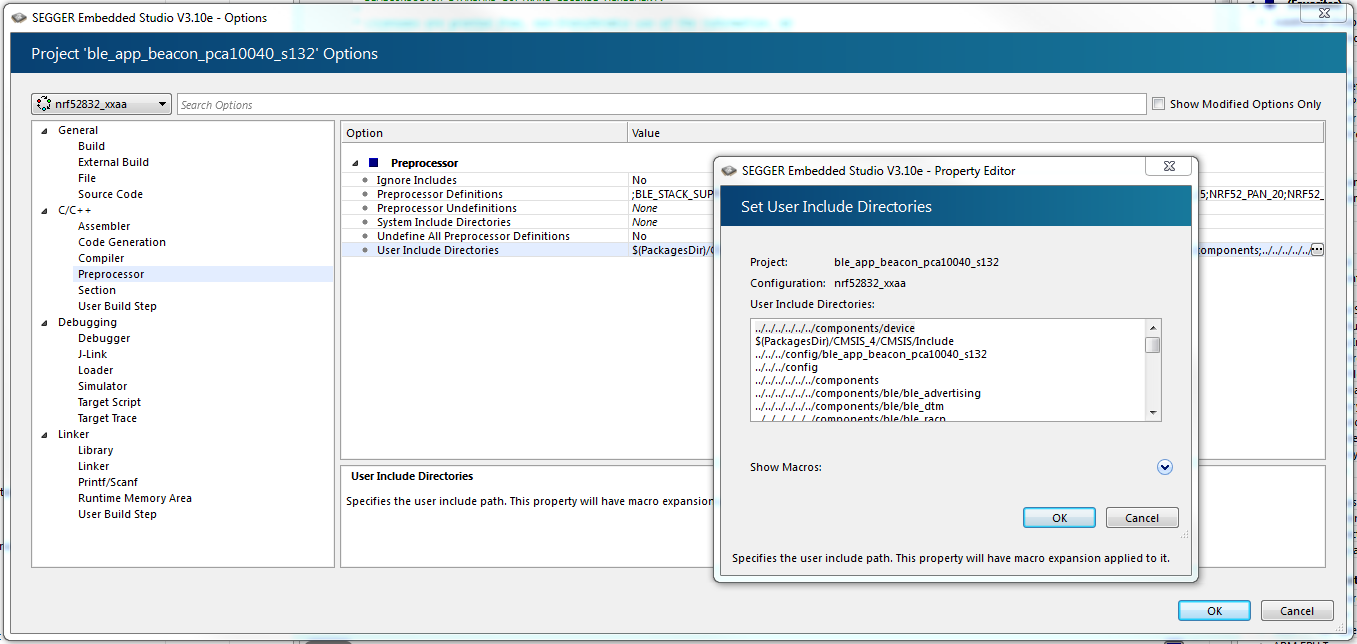Select J-Link tree item
This screenshot has height=644, width=1357.
coord(92,354)
